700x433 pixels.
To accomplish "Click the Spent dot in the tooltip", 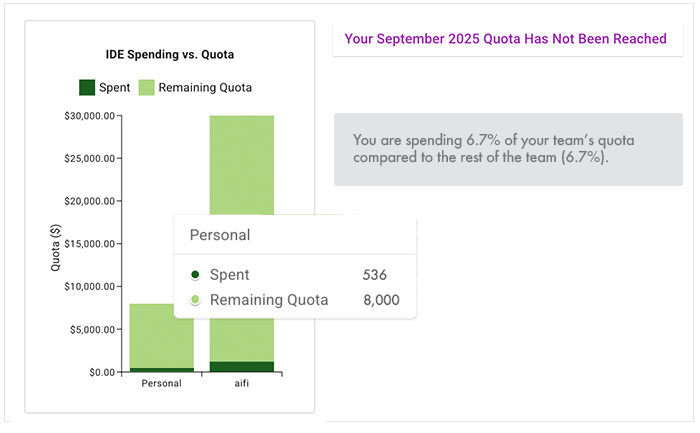I will [196, 275].
